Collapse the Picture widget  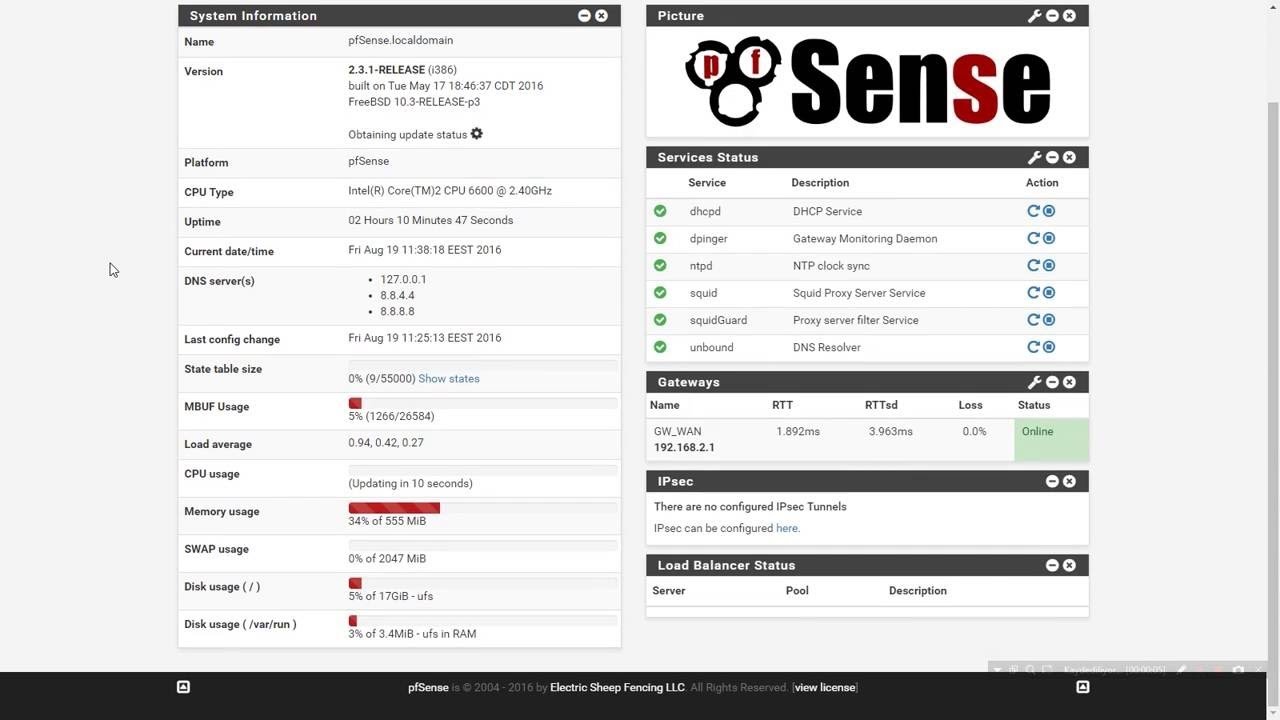1052,16
